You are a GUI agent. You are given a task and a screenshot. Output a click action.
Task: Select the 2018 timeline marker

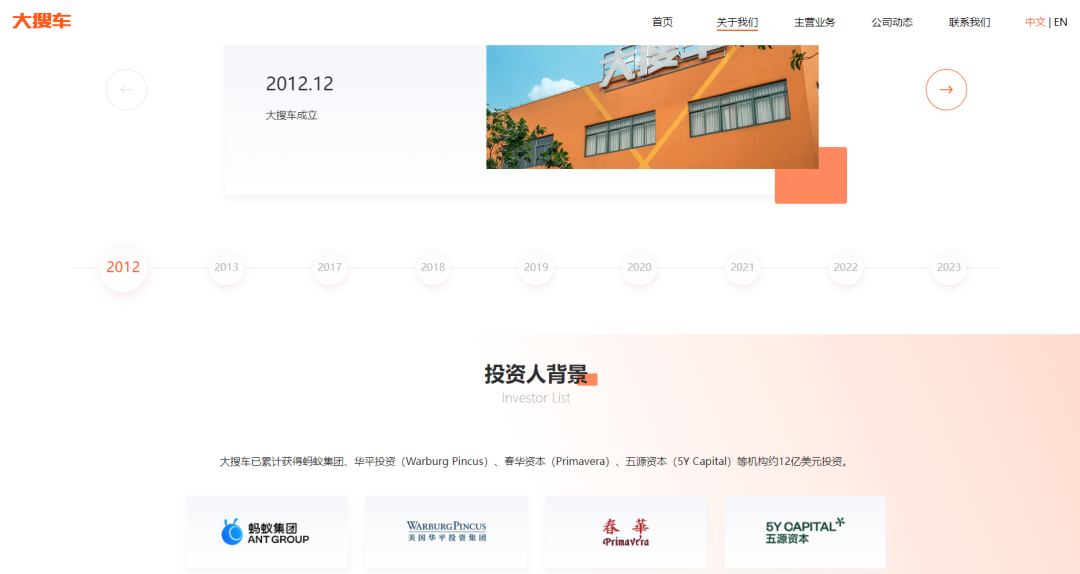tap(433, 267)
